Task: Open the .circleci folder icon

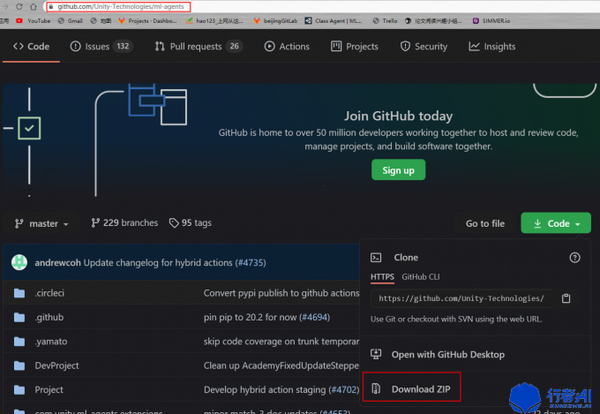Action: coord(19,293)
